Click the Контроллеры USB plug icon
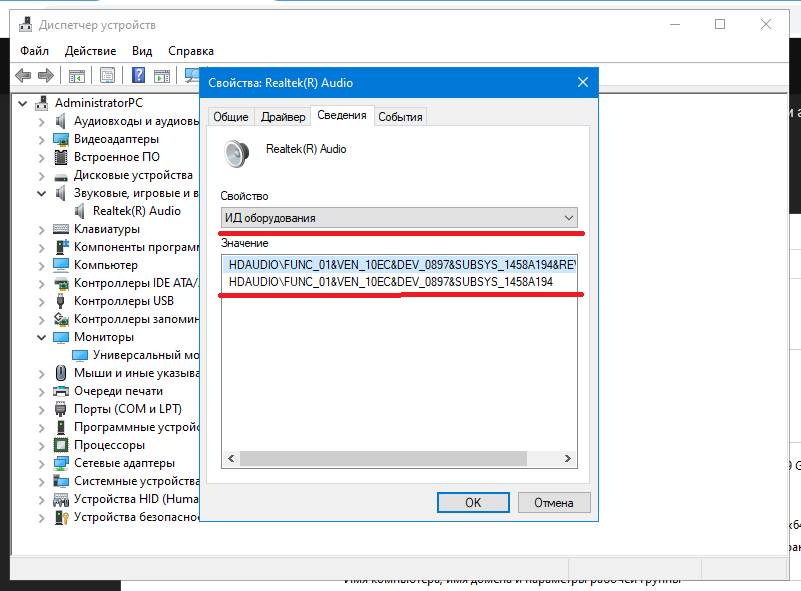This screenshot has width=801, height=591. coord(61,301)
